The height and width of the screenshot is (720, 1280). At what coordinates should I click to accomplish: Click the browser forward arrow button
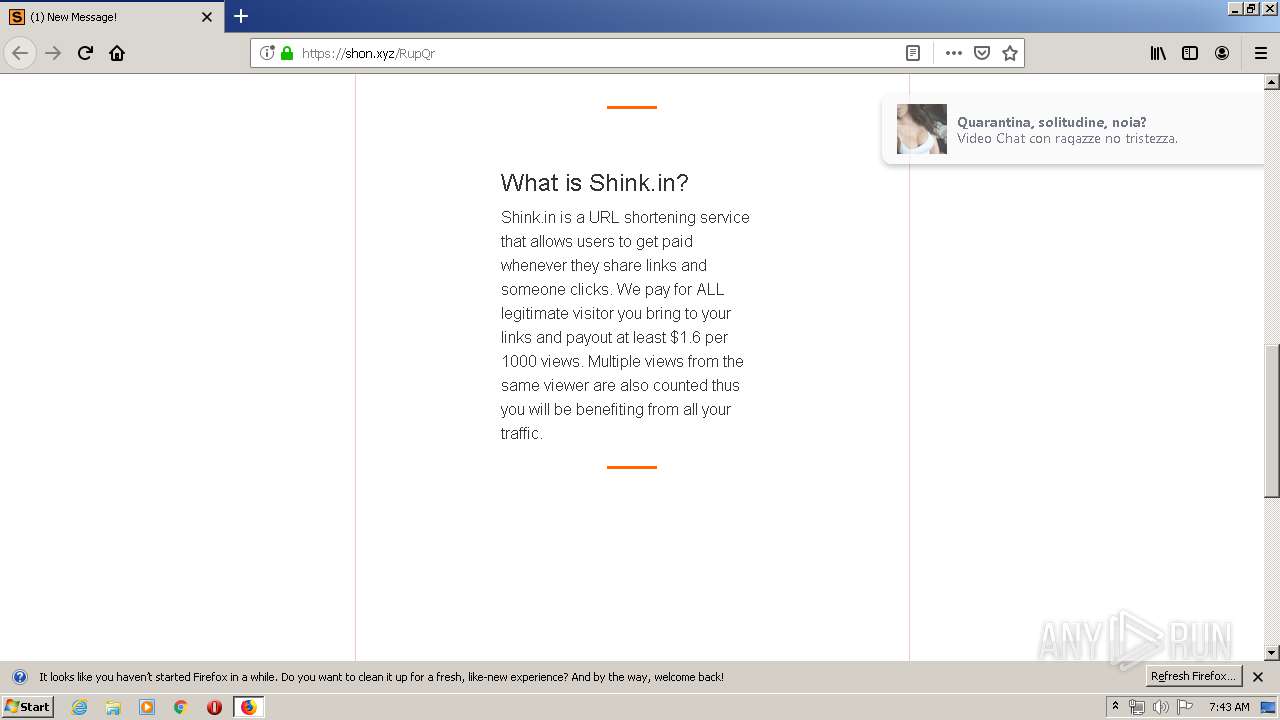click(x=53, y=53)
